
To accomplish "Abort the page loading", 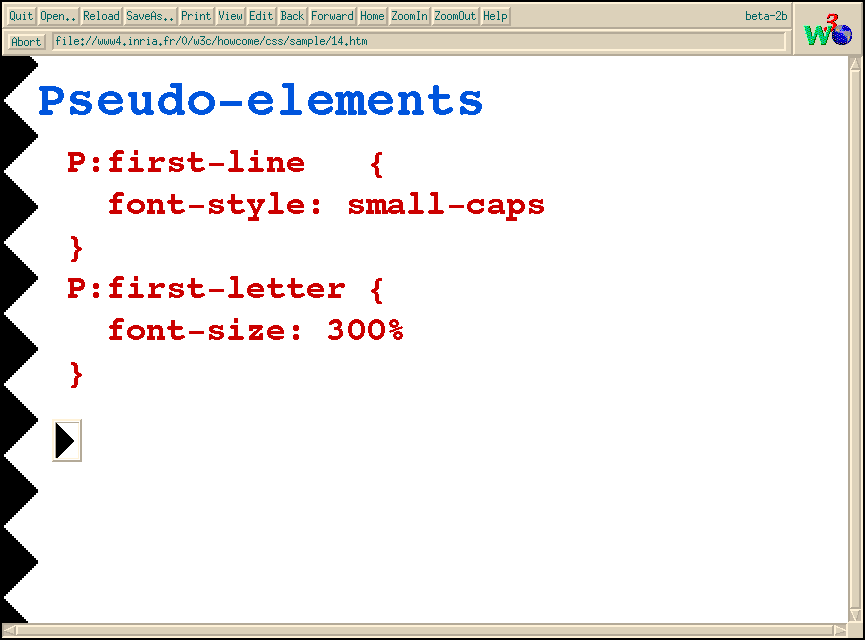I will (26, 42).
